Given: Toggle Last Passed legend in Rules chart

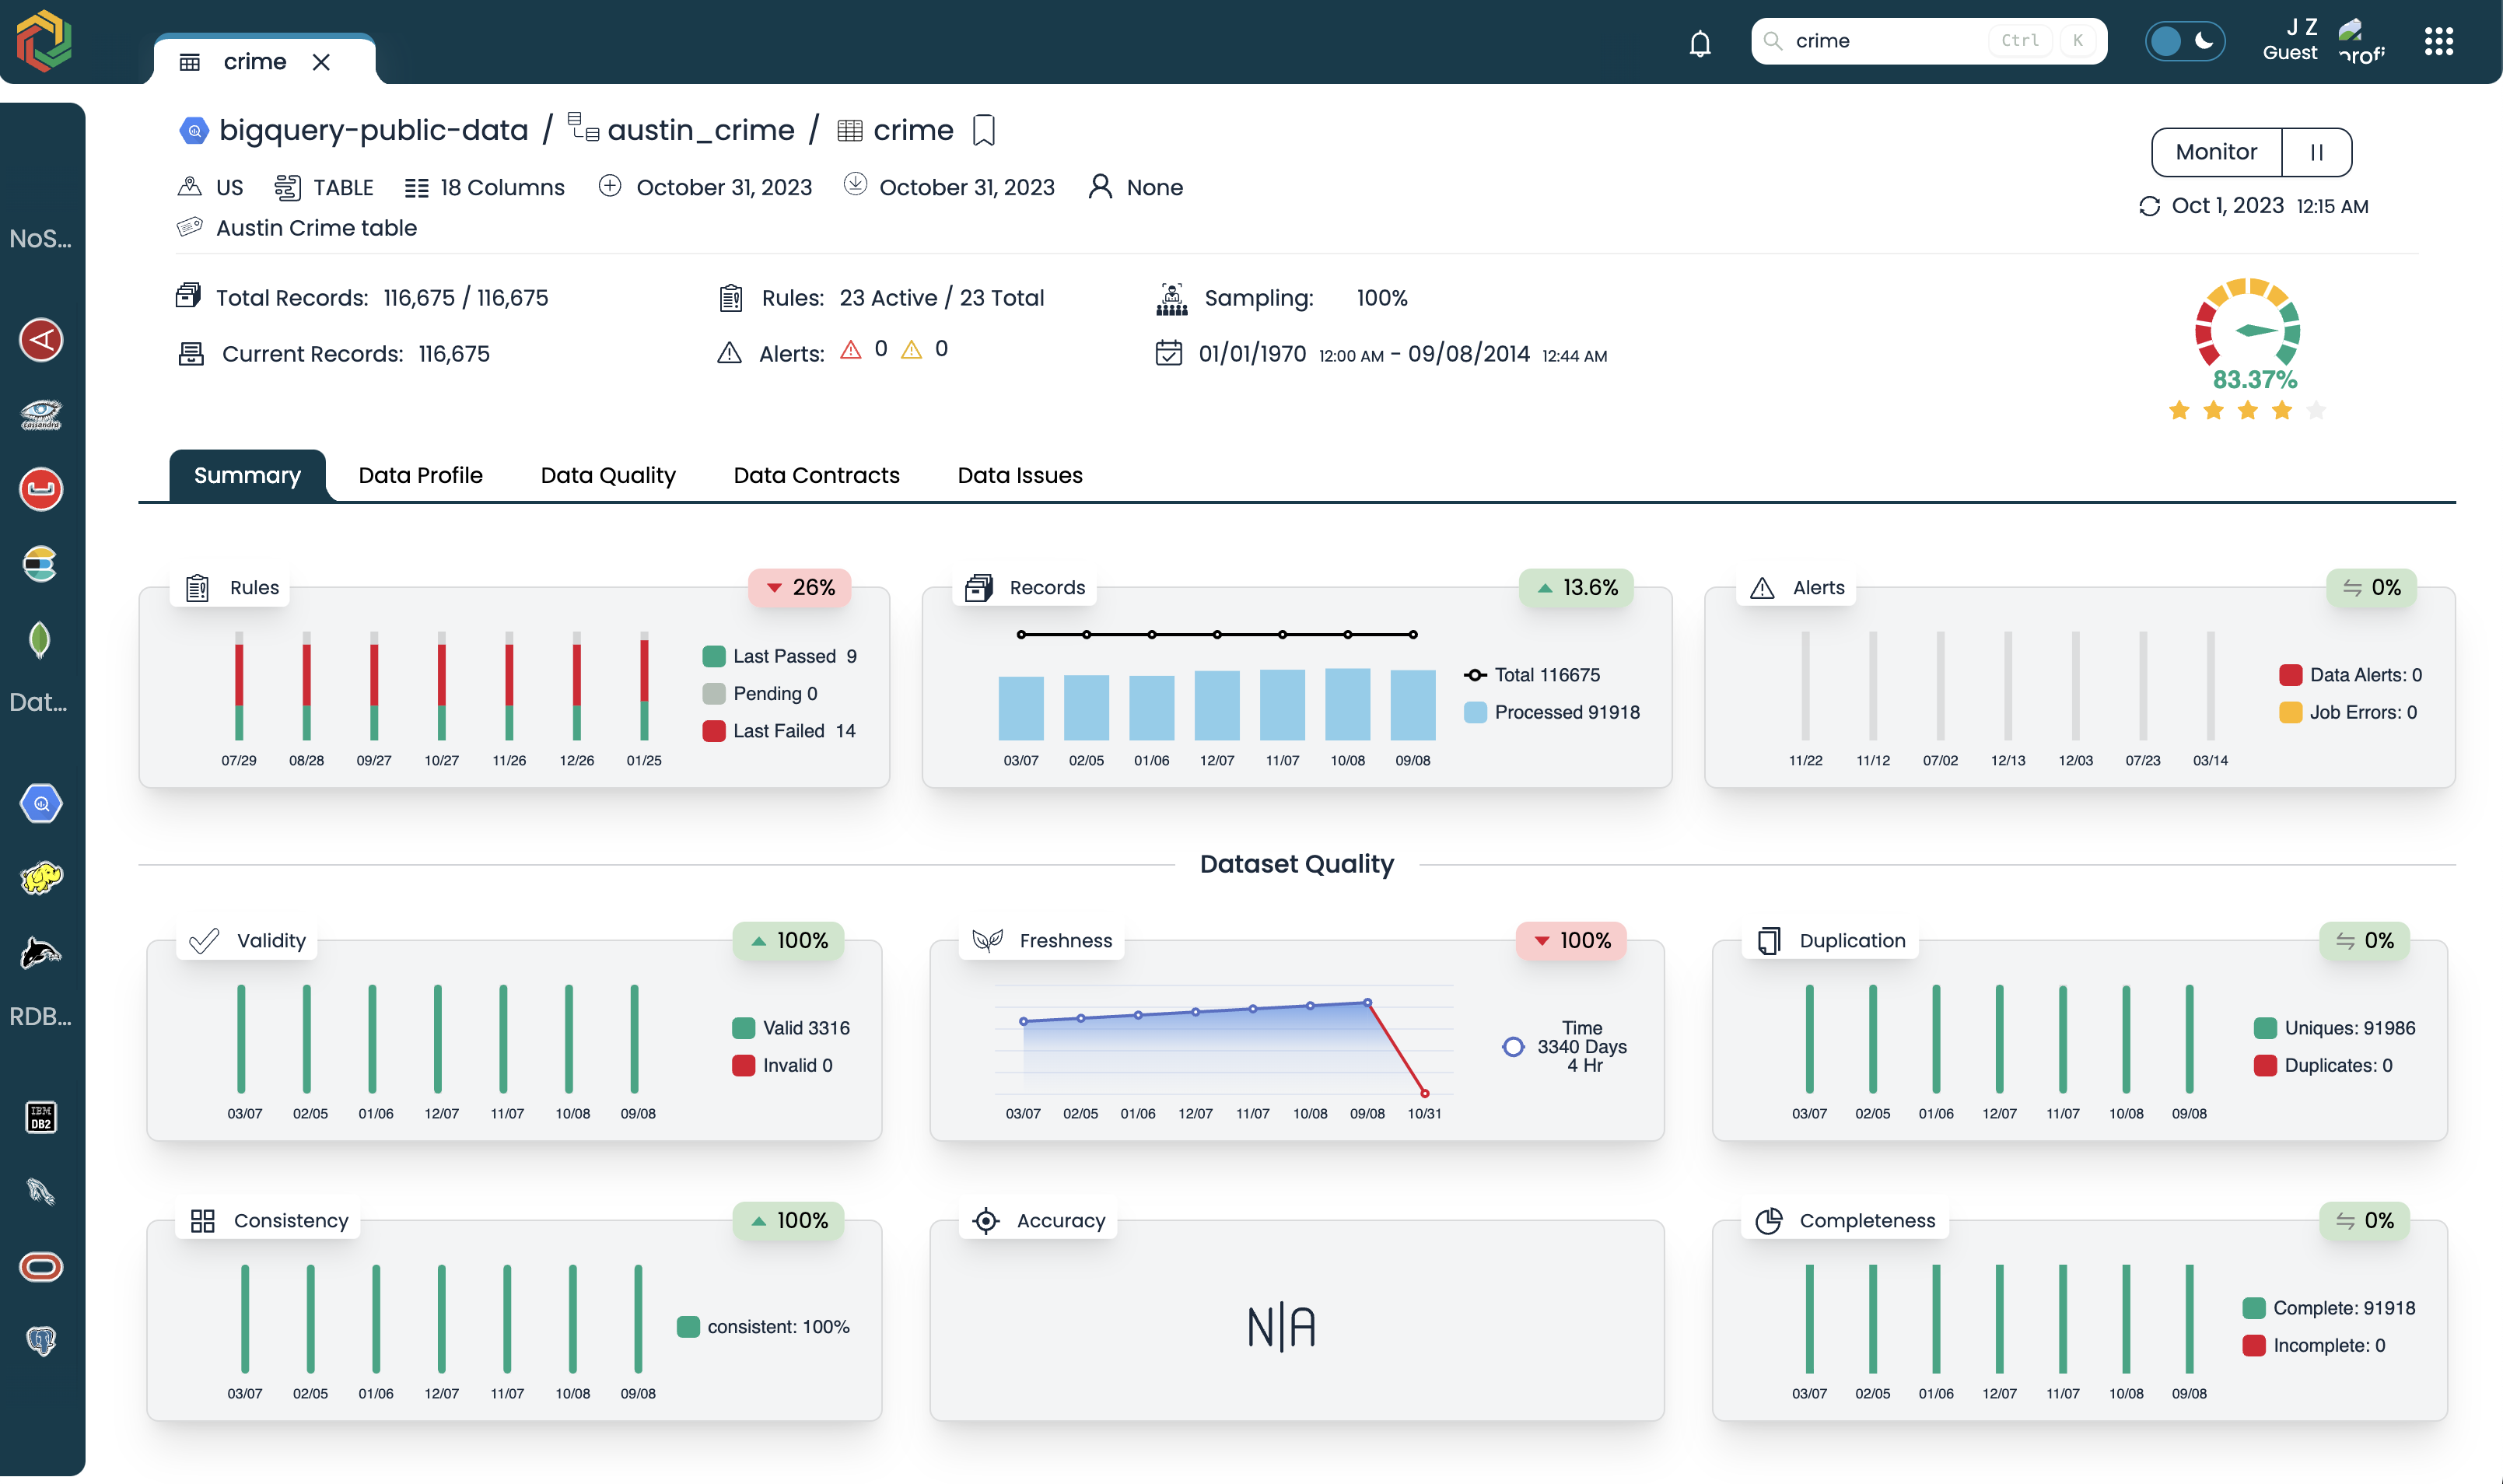Looking at the screenshot, I should pos(780,656).
